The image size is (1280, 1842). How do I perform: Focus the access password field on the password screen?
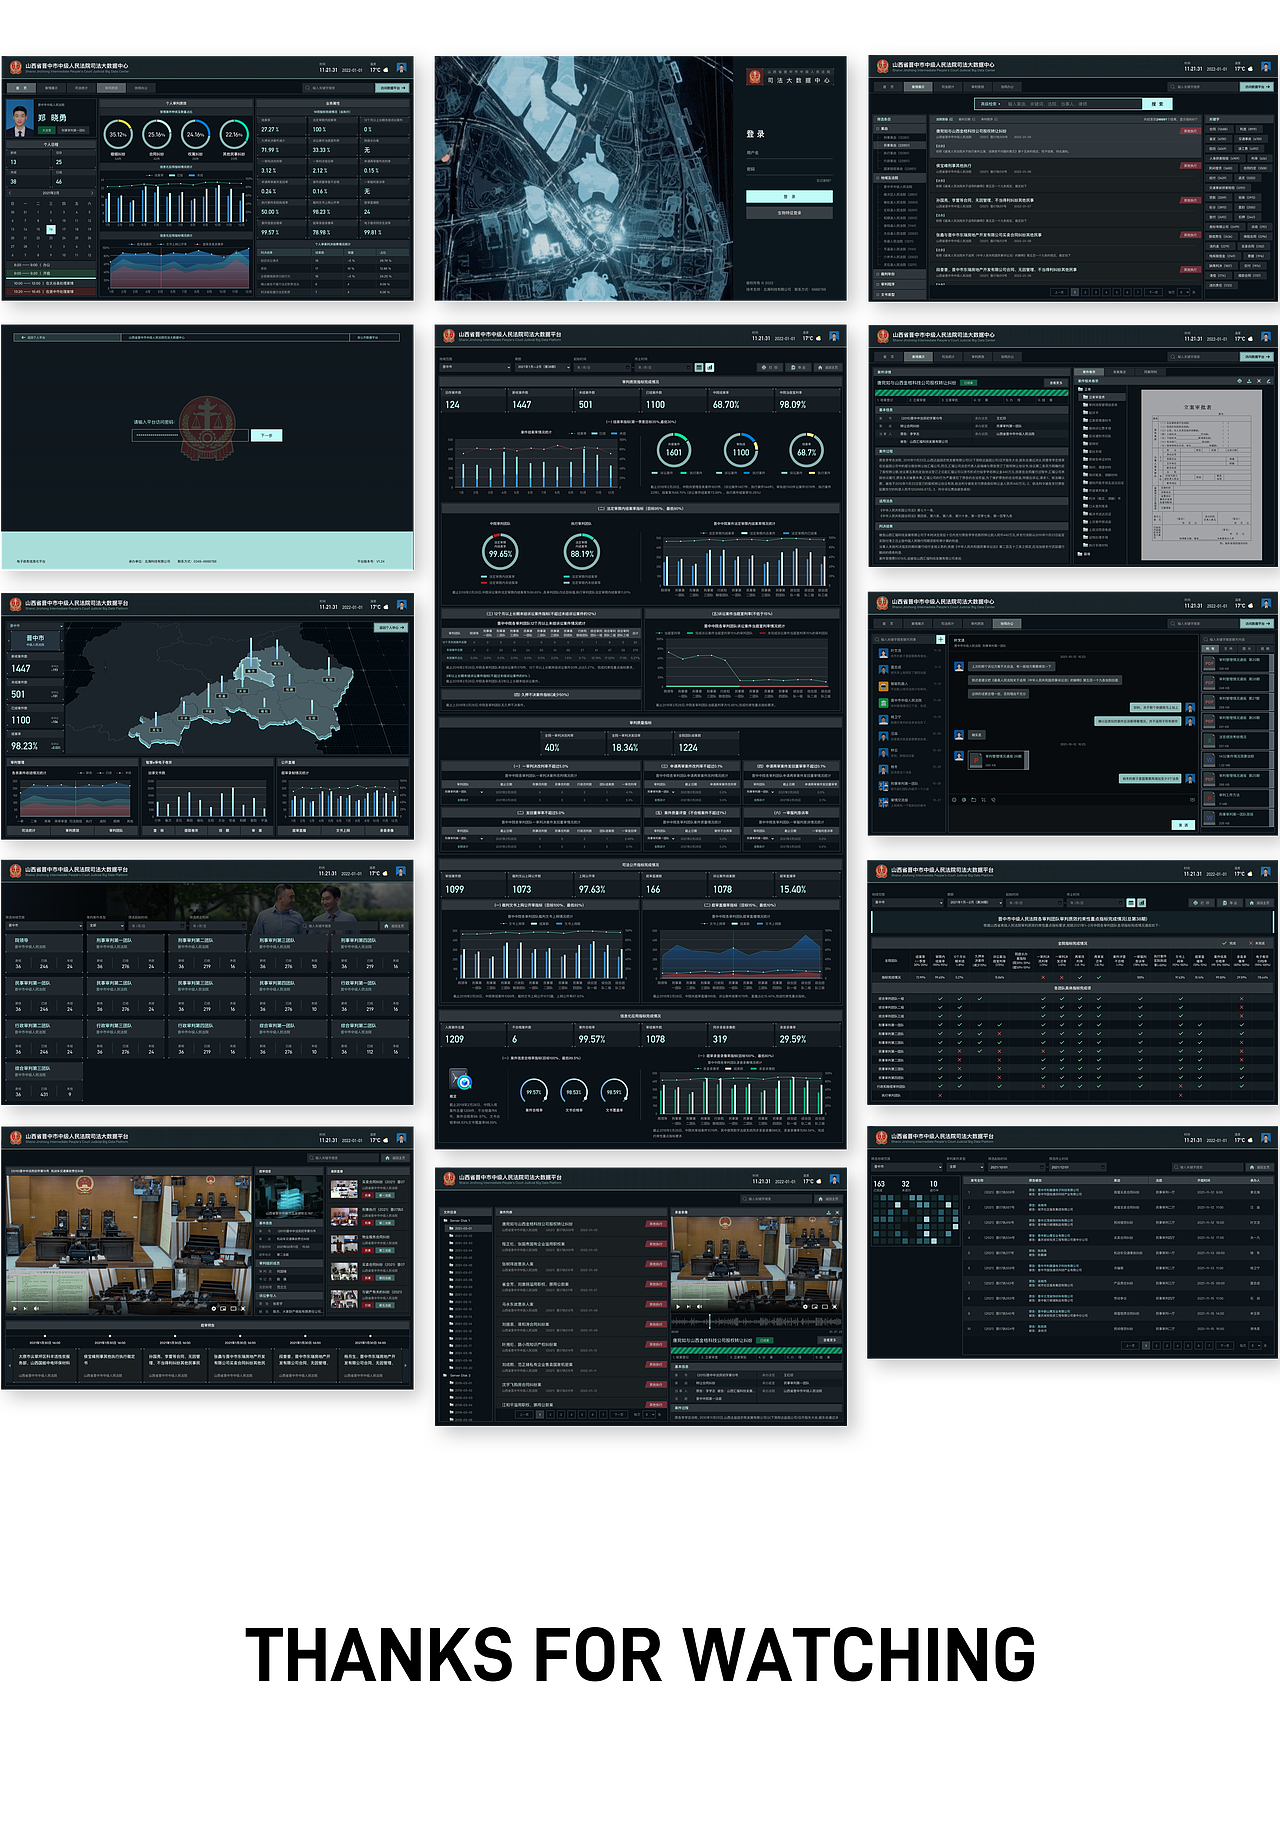click(190, 435)
